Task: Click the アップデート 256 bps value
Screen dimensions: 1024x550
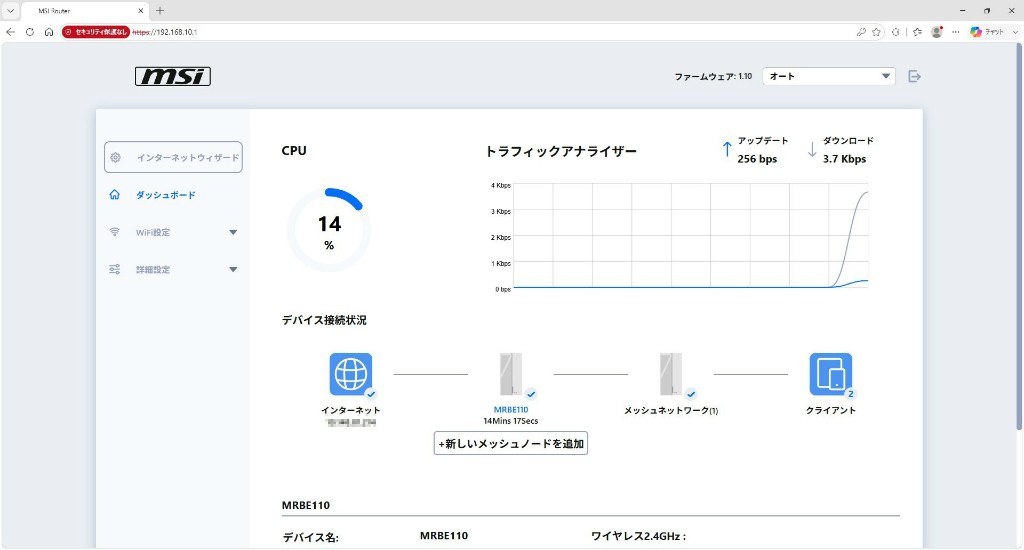Action: click(757, 159)
